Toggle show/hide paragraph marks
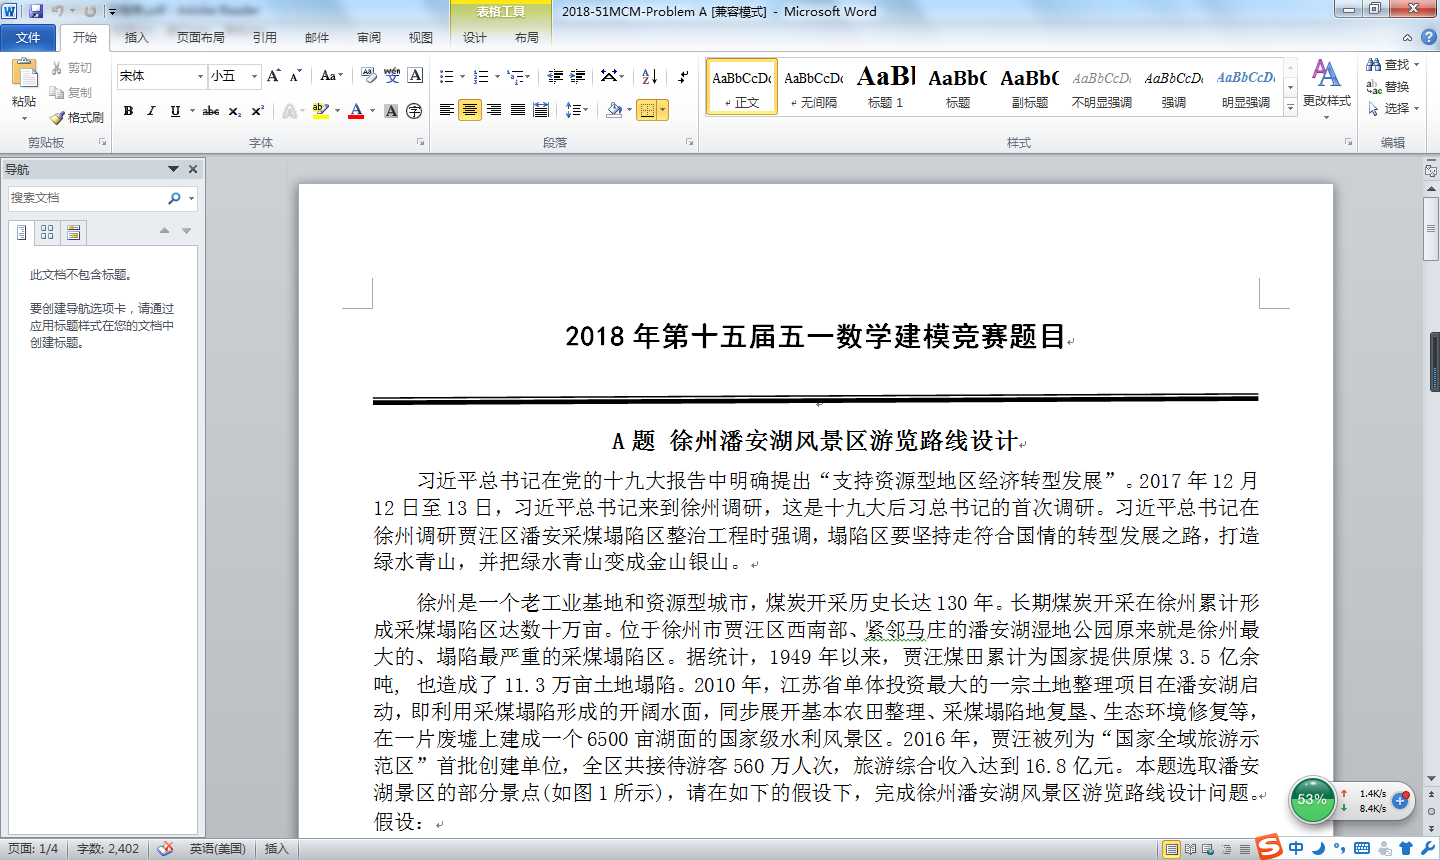 pyautogui.click(x=683, y=76)
